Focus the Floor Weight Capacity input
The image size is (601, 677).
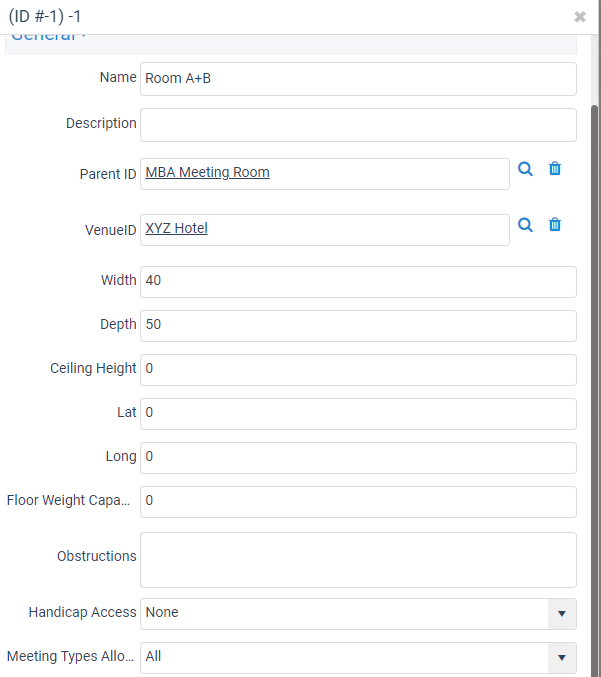(x=358, y=502)
